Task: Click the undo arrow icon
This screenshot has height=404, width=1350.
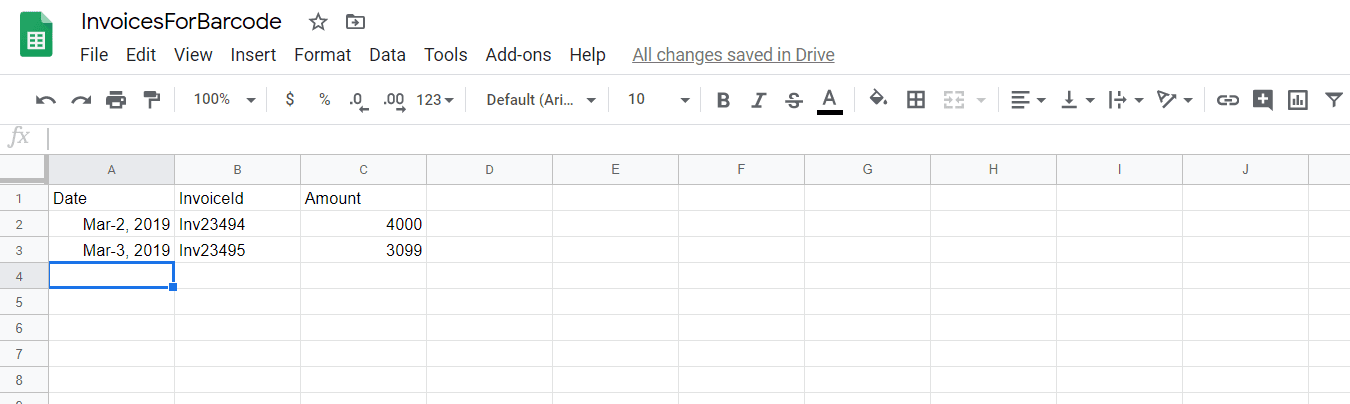Action: click(x=46, y=100)
